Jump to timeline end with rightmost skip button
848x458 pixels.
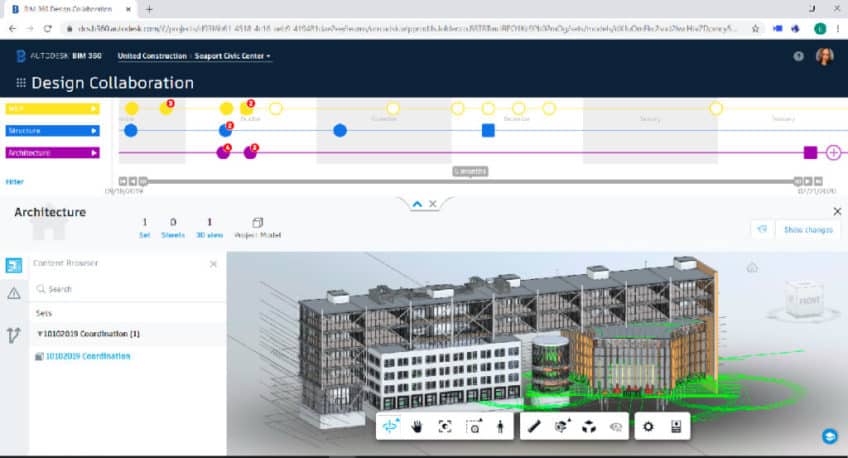click(x=818, y=182)
